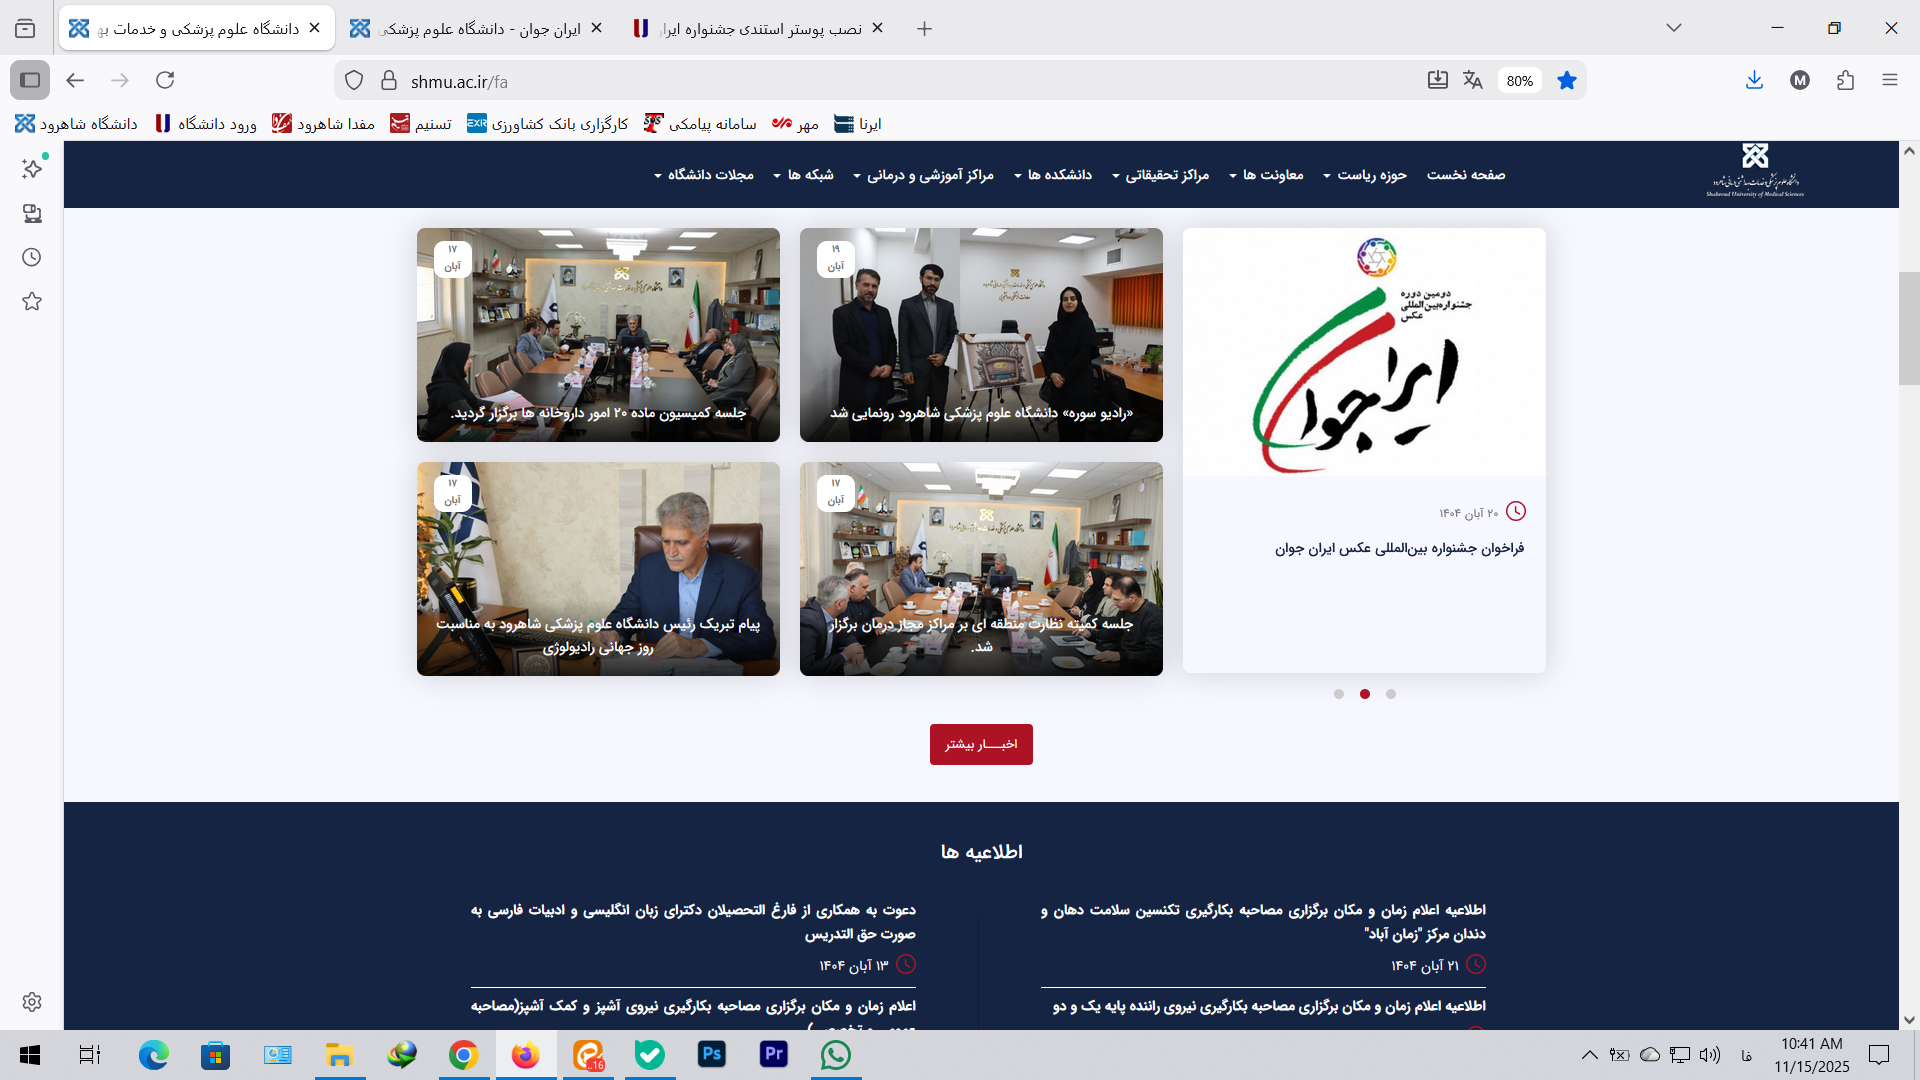The width and height of the screenshot is (1920, 1080).
Task: Select the first news carousel dot
Action: [x=1339, y=694]
